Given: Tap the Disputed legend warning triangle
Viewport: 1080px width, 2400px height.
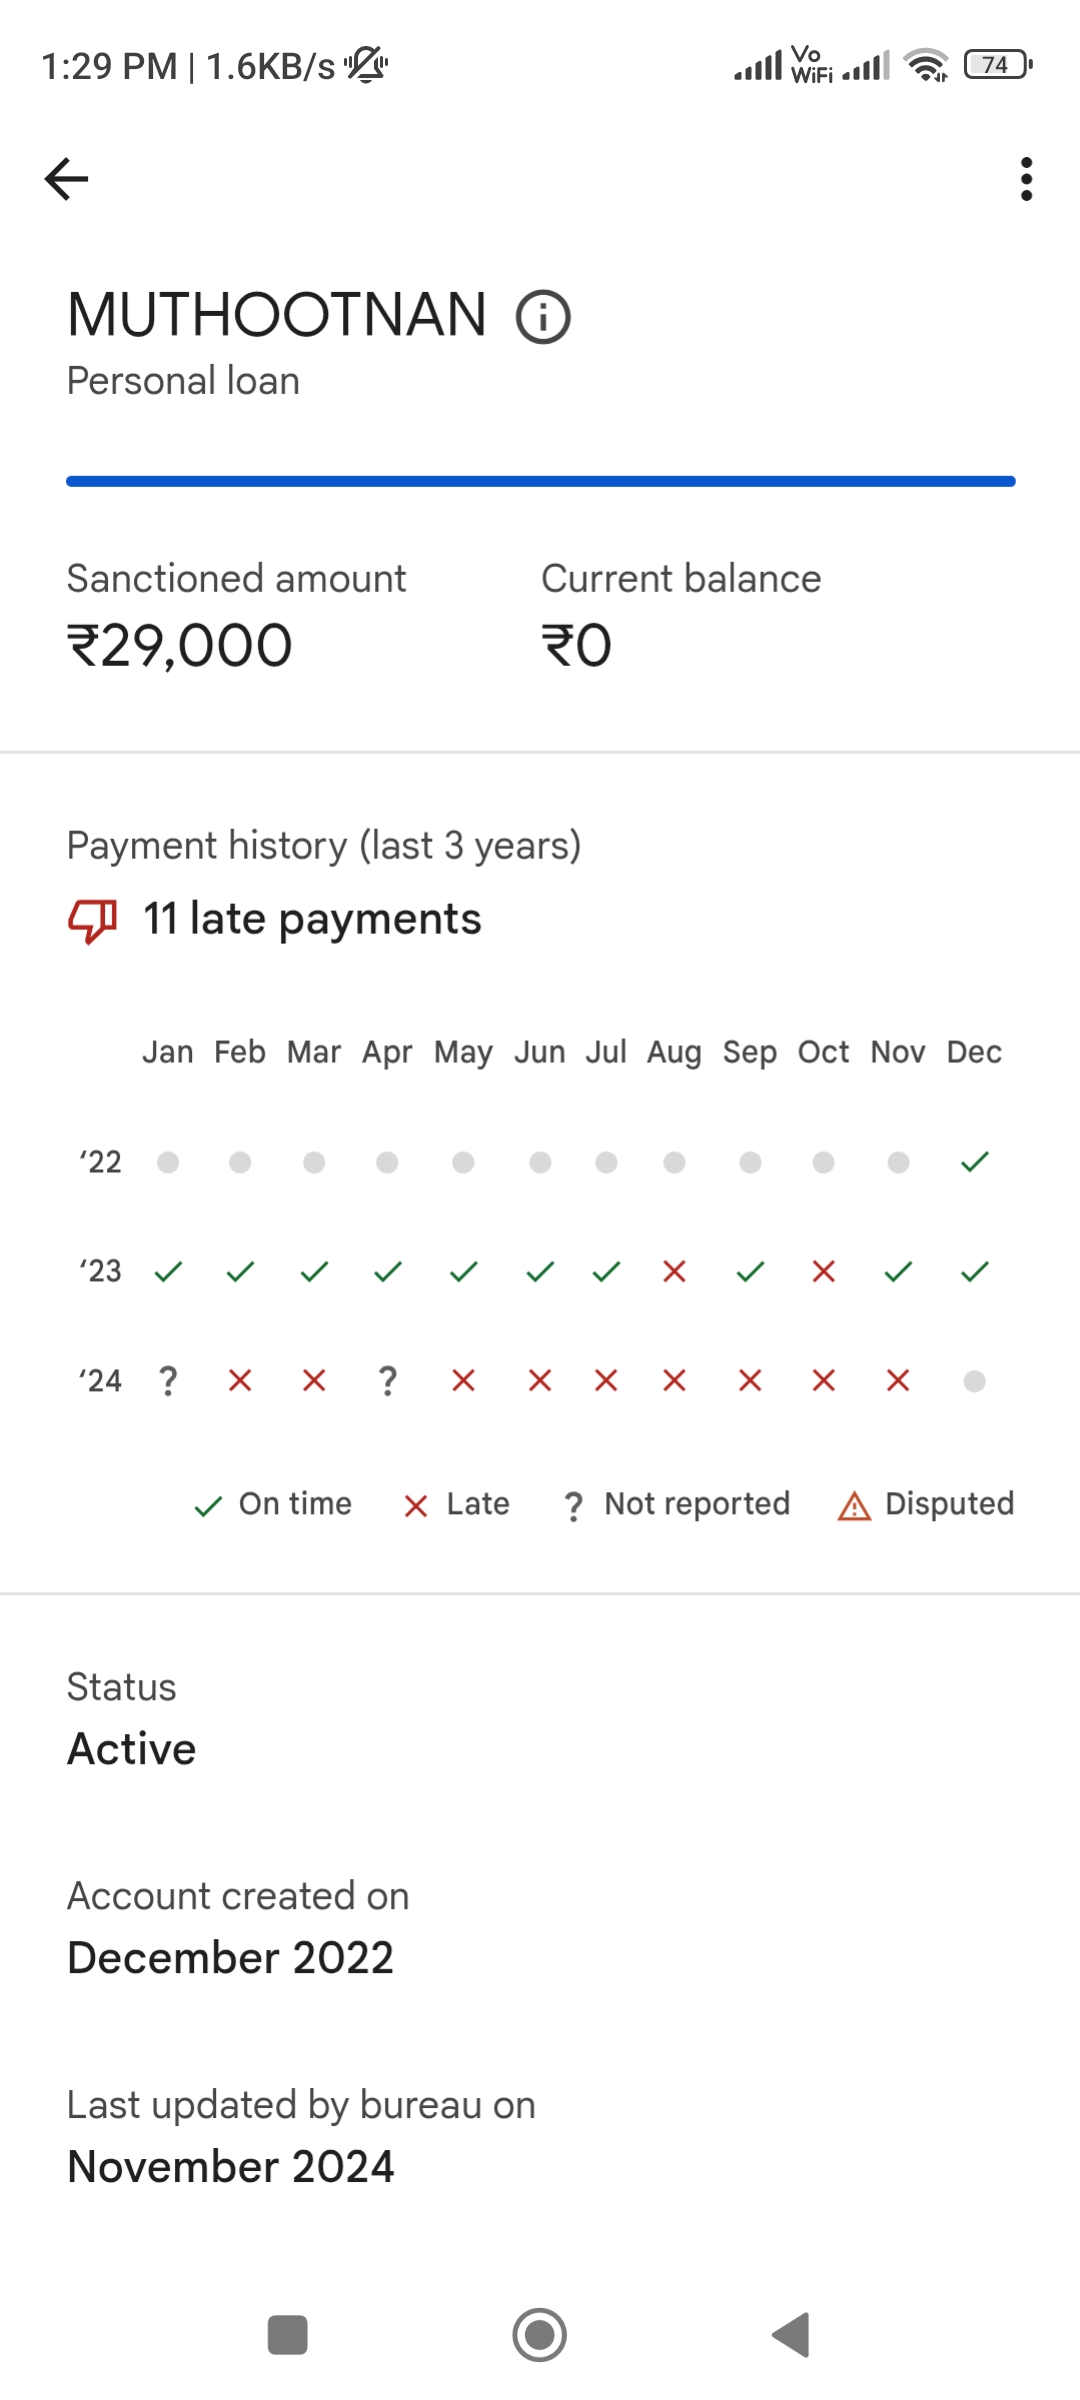Looking at the screenshot, I should [854, 1505].
